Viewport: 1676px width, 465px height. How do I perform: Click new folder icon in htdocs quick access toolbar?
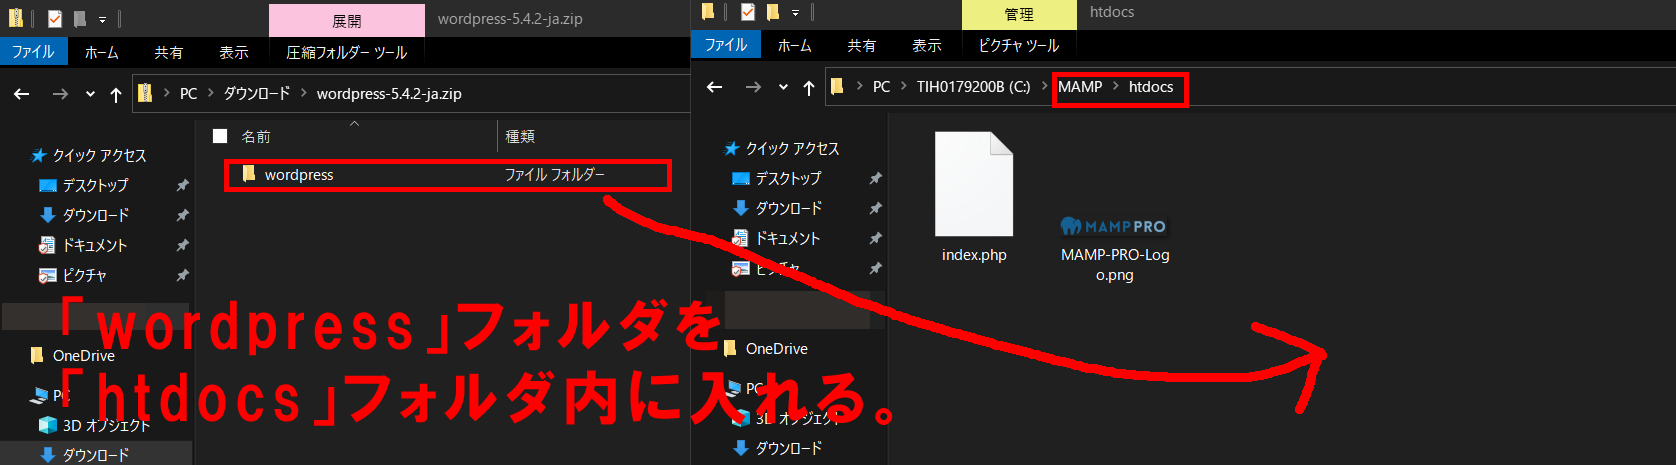point(772,12)
